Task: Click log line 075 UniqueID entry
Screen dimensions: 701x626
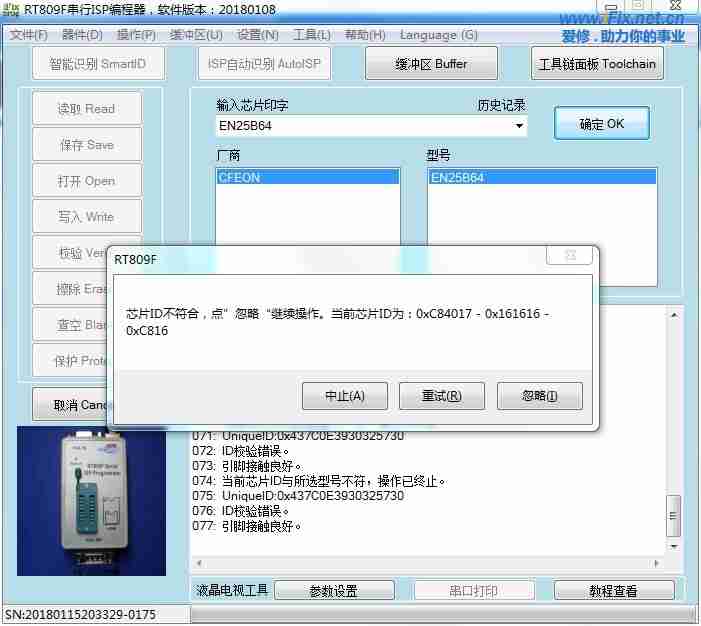Action: pos(298,496)
